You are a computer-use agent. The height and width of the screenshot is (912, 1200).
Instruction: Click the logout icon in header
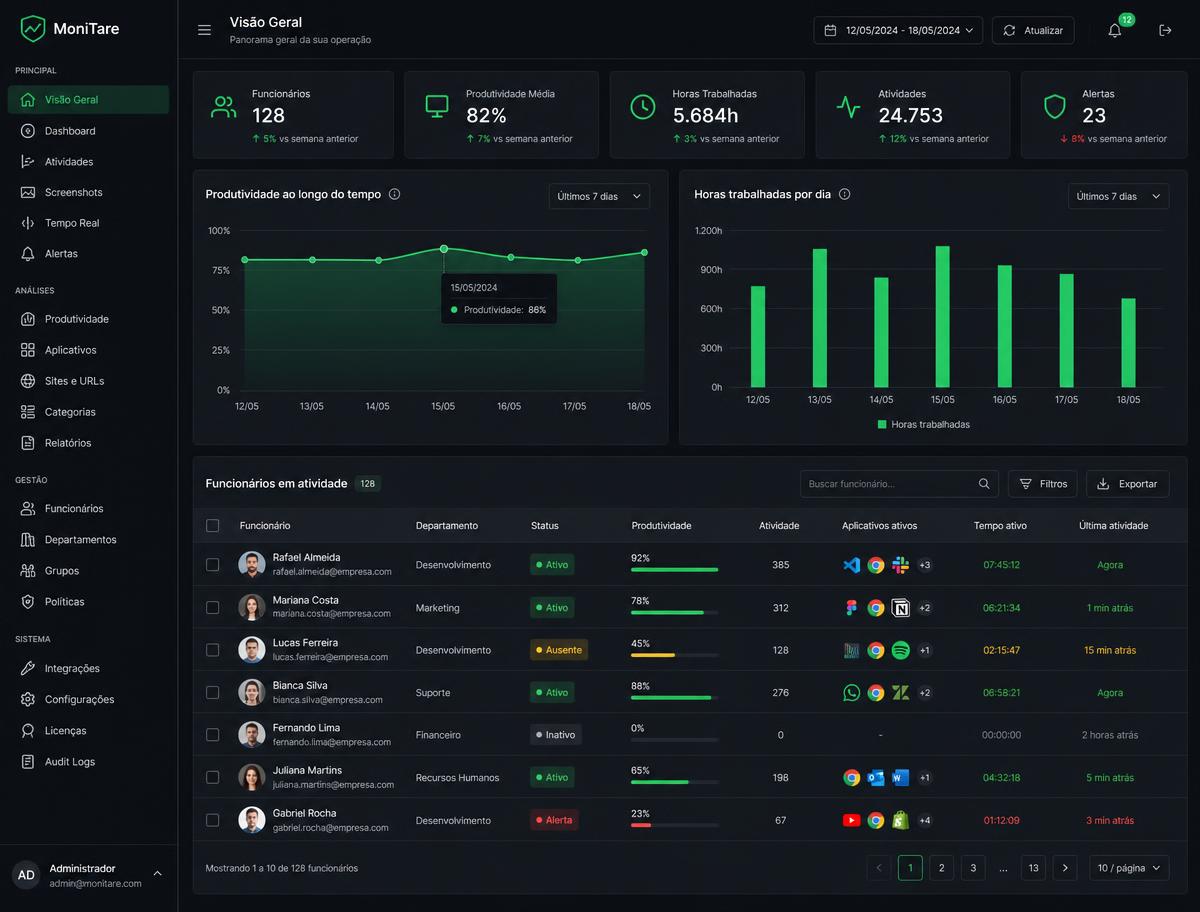[x=1165, y=30]
